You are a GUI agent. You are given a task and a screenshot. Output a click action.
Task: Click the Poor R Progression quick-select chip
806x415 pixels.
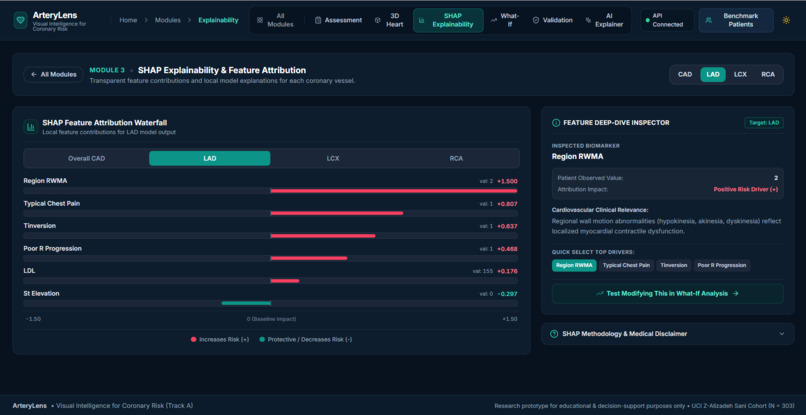point(722,265)
